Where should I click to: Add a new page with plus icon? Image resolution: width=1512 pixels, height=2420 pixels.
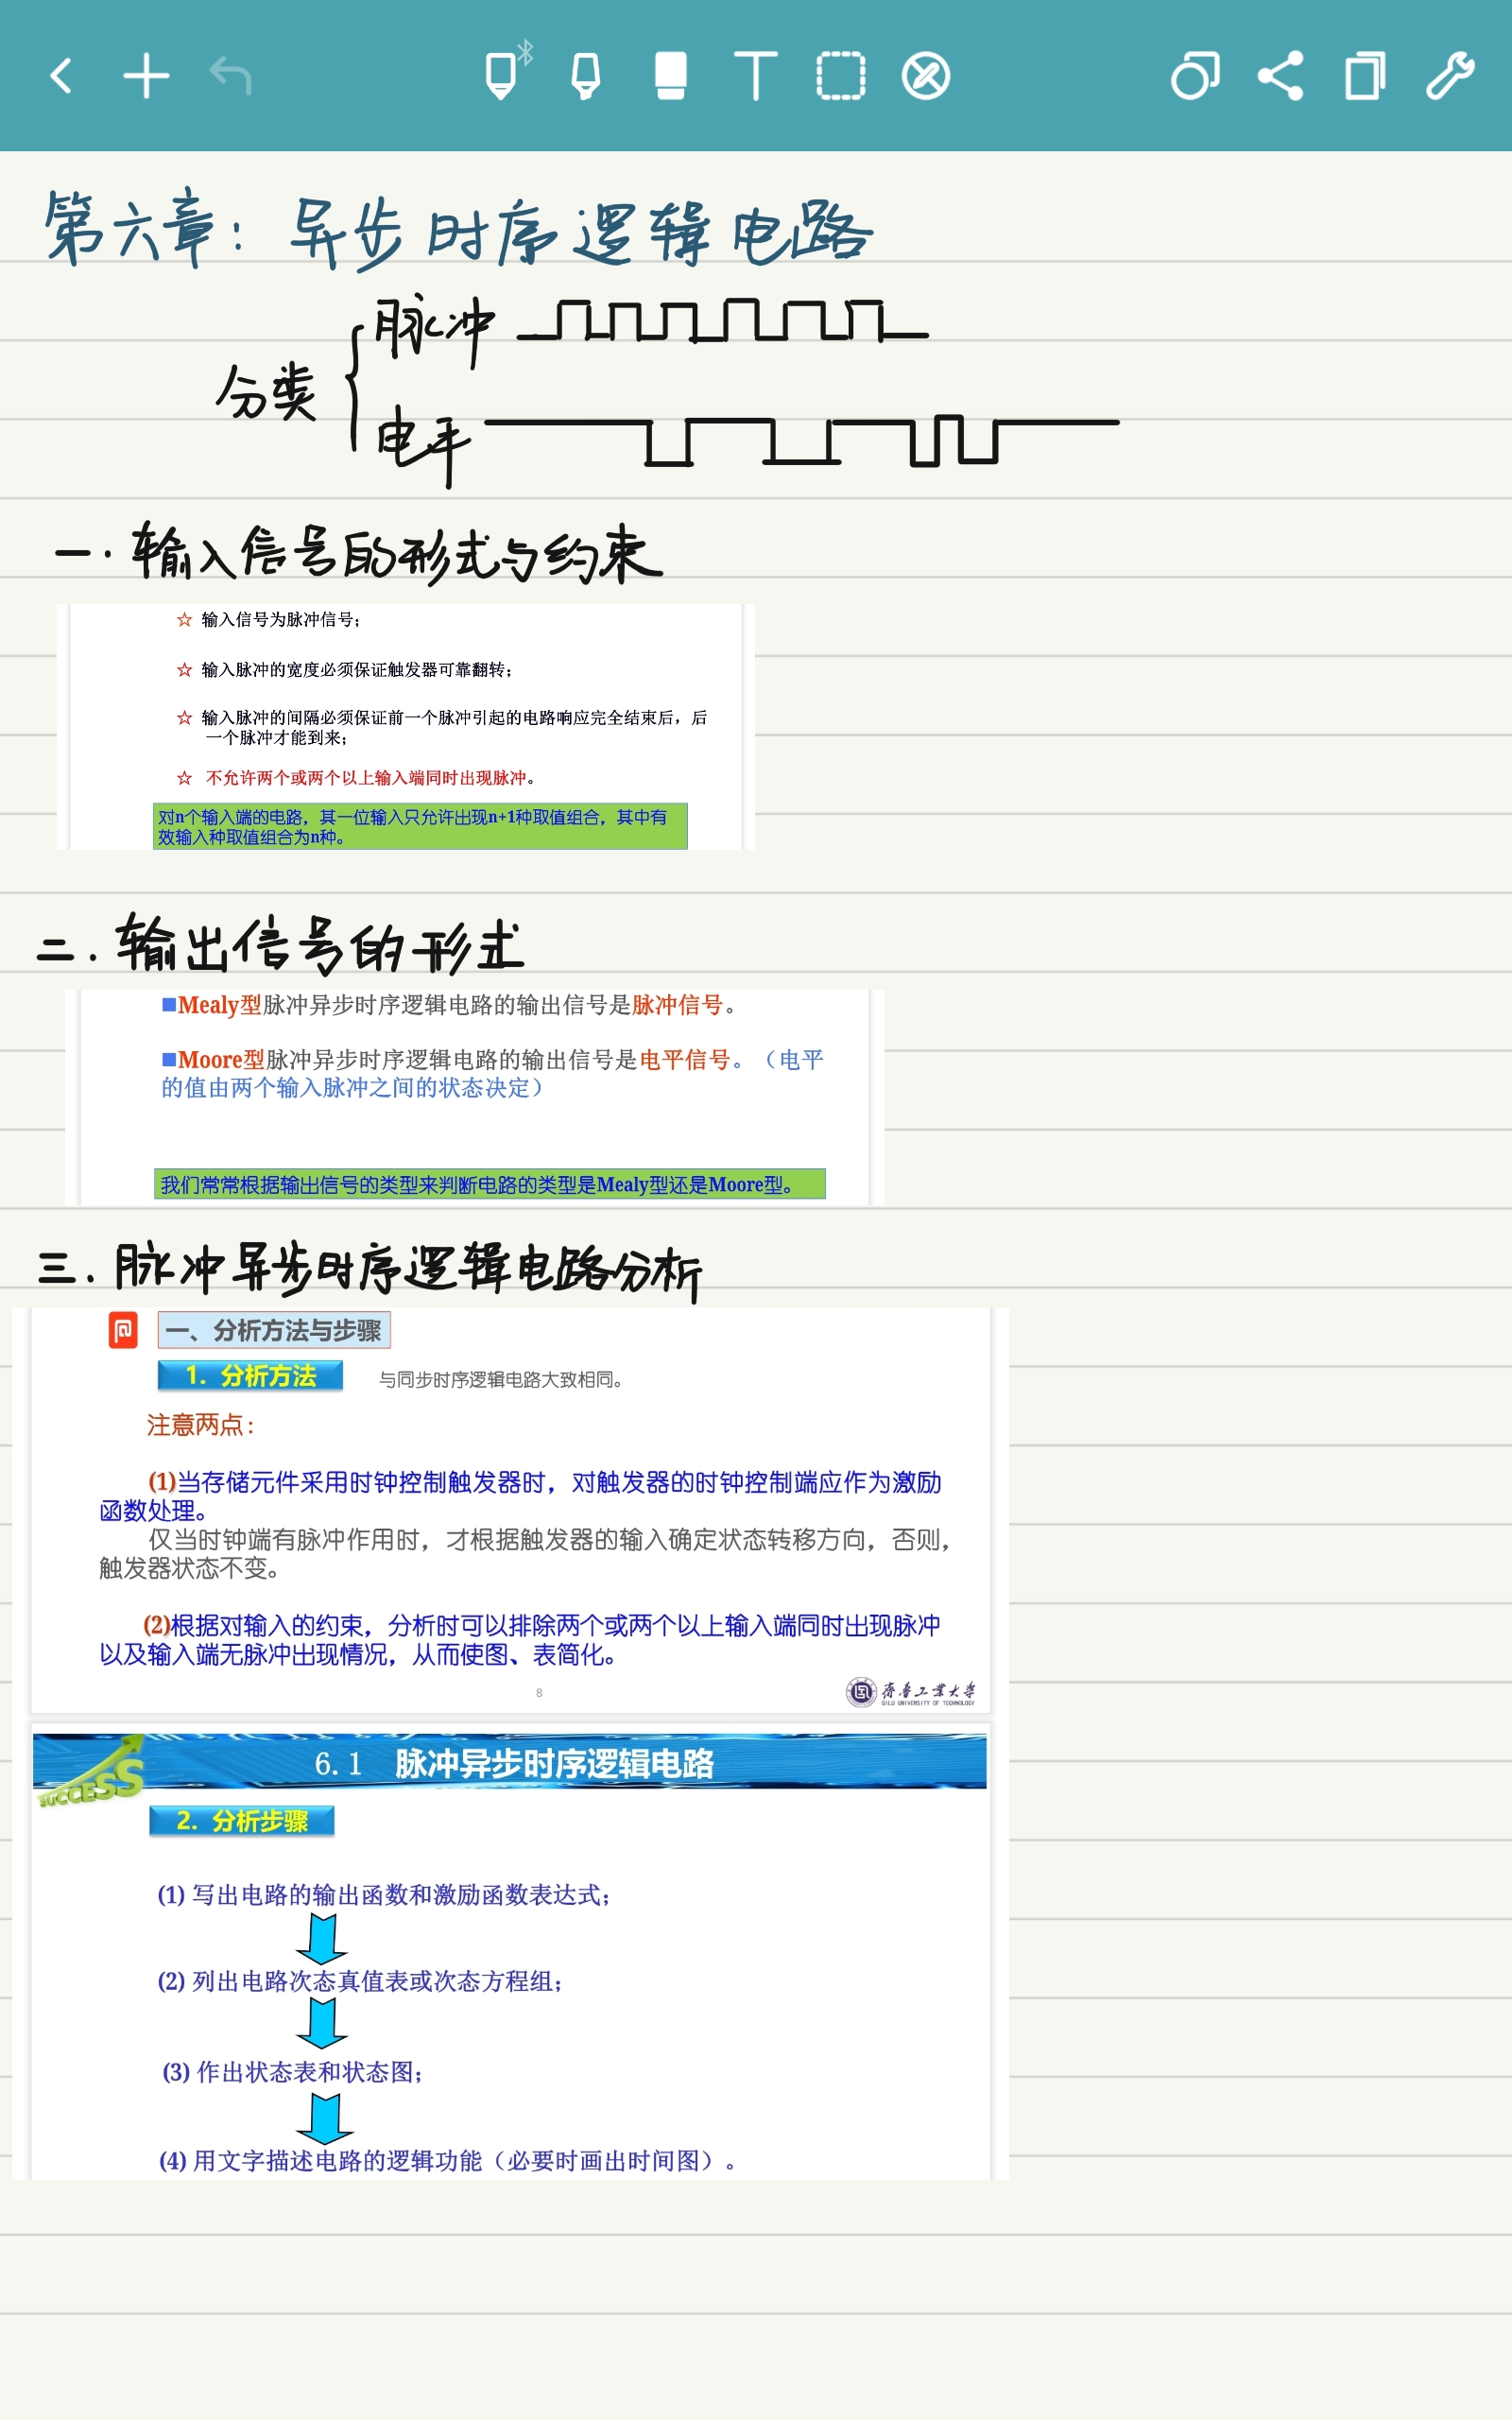[145, 75]
